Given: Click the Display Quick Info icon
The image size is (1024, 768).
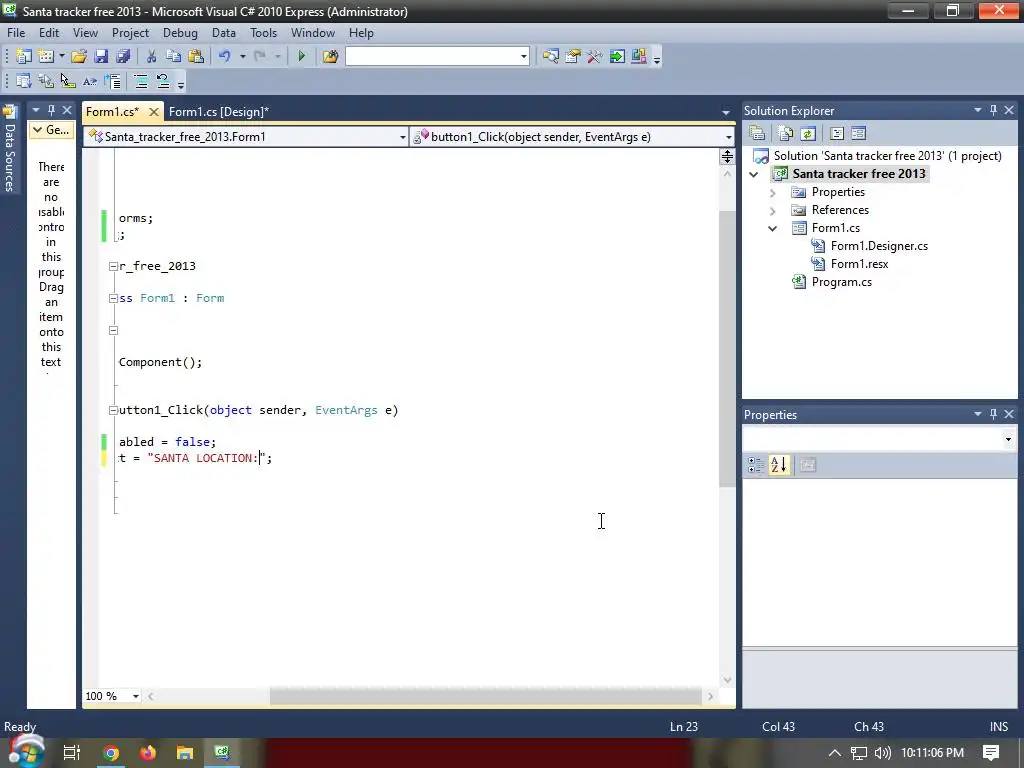Looking at the screenshot, I should [x=68, y=81].
